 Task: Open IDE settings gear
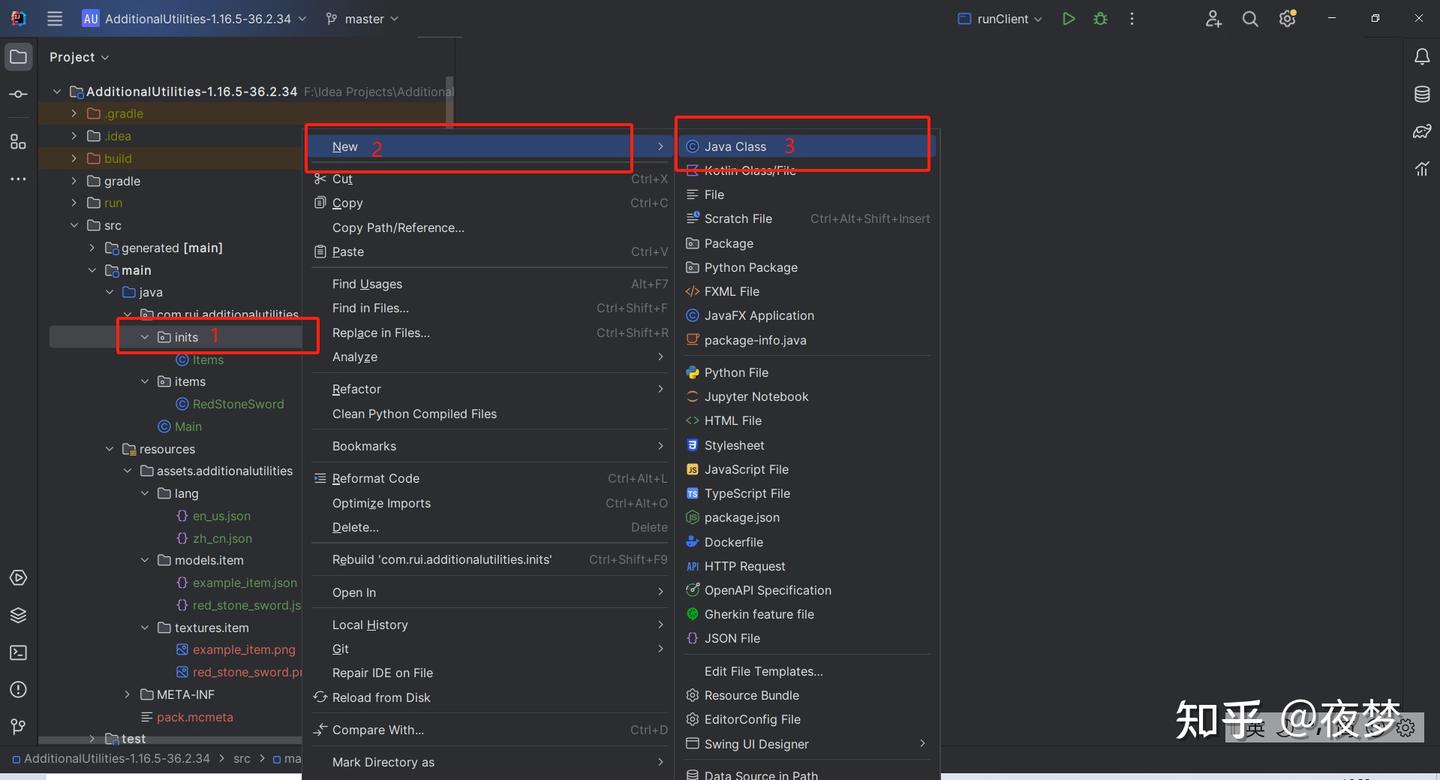click(1287, 19)
